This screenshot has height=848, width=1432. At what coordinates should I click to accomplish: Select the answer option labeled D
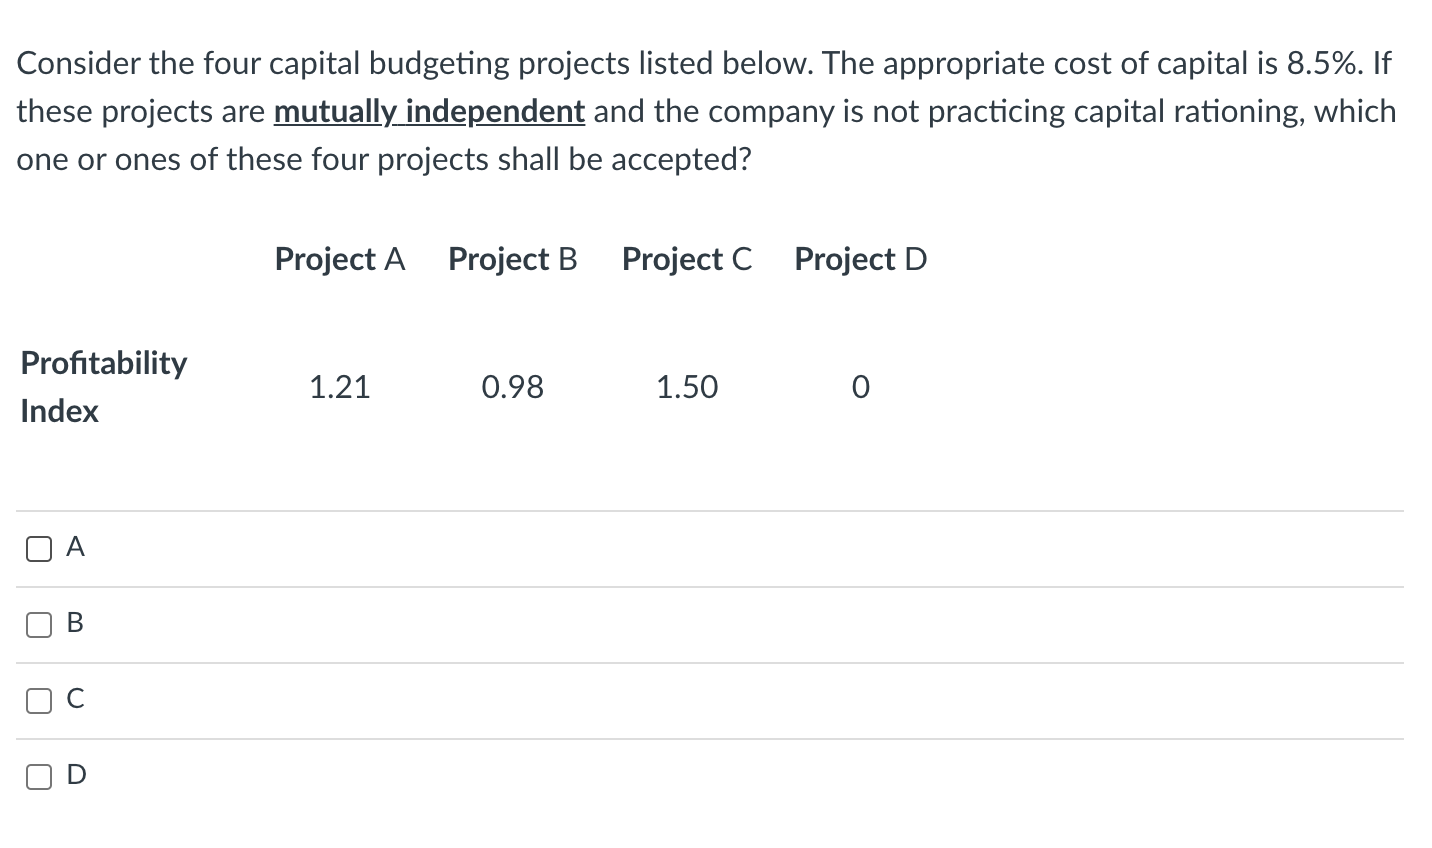74,775
